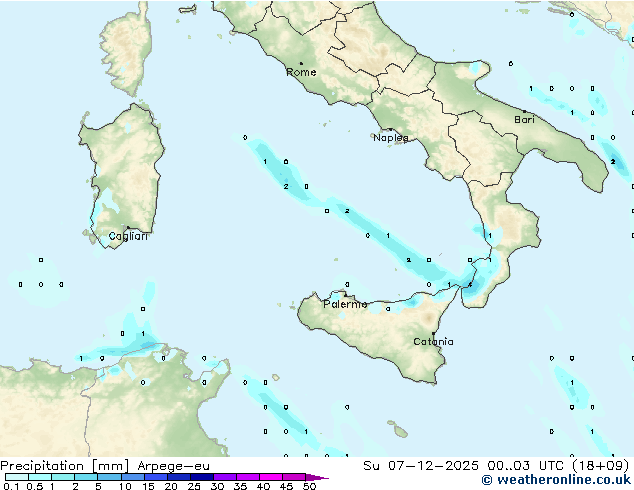Click the '(18+09)' forecast run text
Image resolution: width=634 pixels, height=490 pixels.
pyautogui.click(x=601, y=465)
